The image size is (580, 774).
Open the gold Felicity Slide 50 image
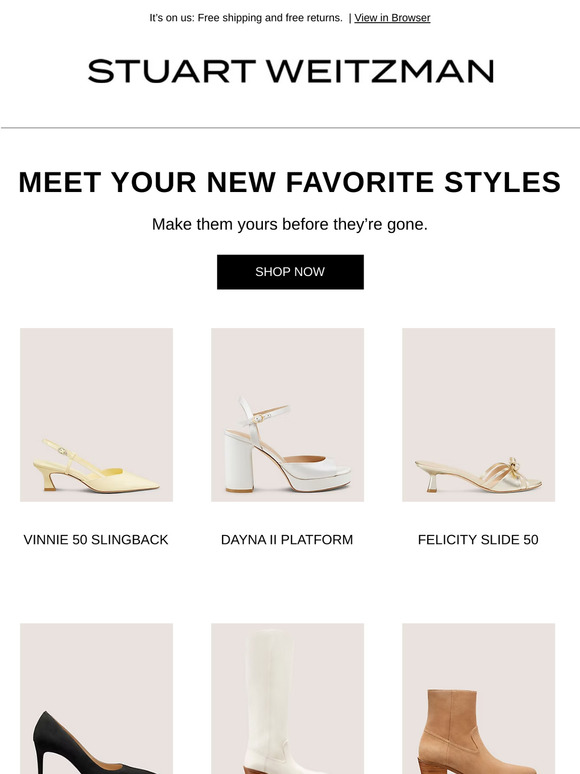478,415
